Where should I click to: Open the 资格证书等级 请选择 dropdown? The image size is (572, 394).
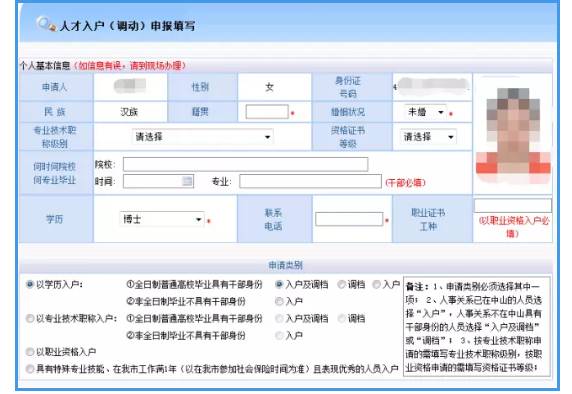(x=428, y=137)
